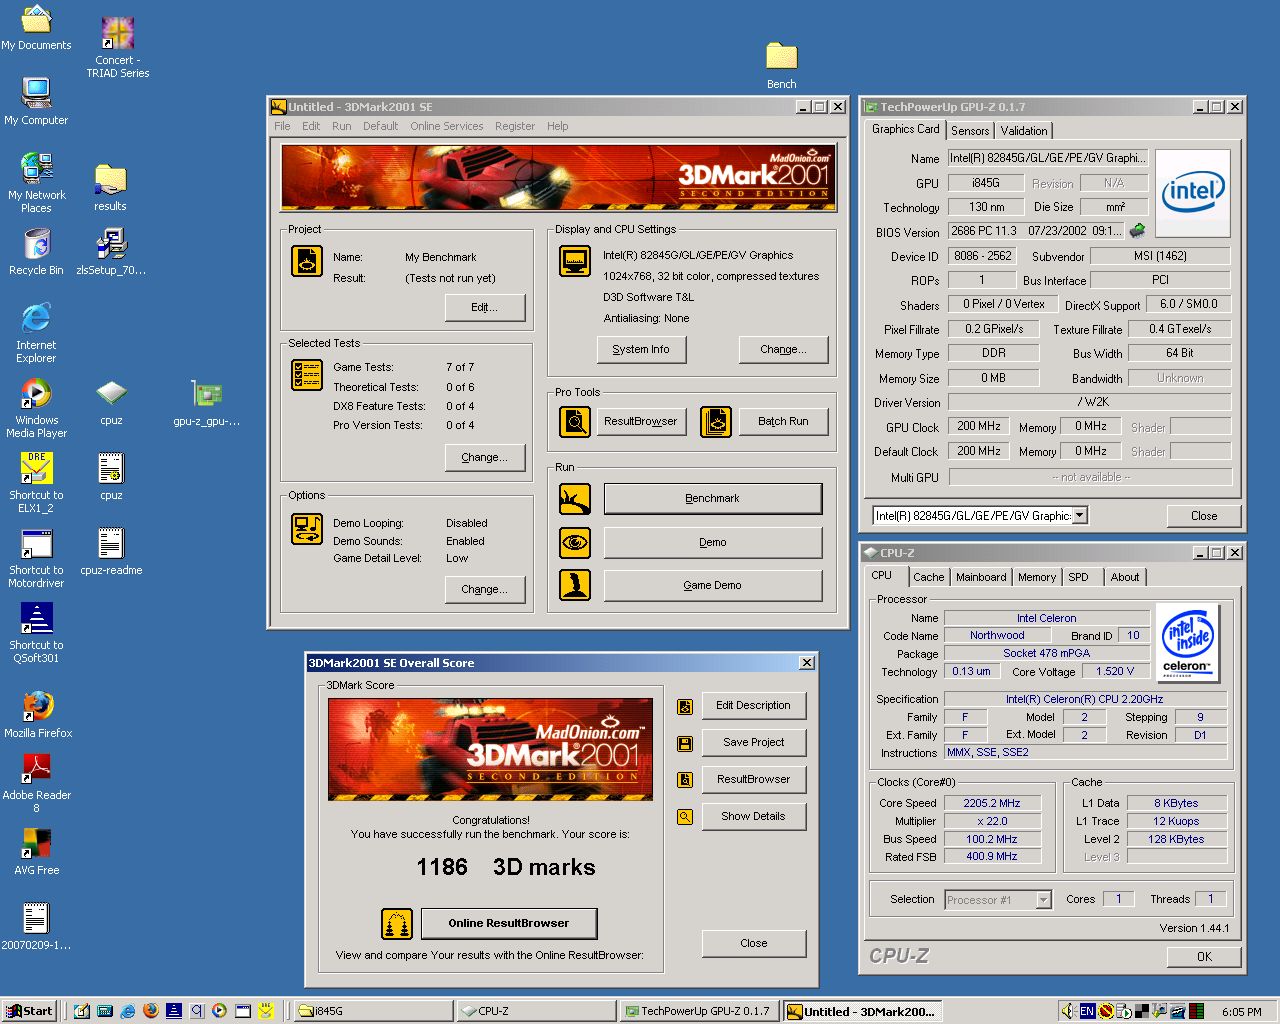Switch to the Sensors tab in GPU-Z
Image resolution: width=1280 pixels, height=1024 pixels.
970,131
